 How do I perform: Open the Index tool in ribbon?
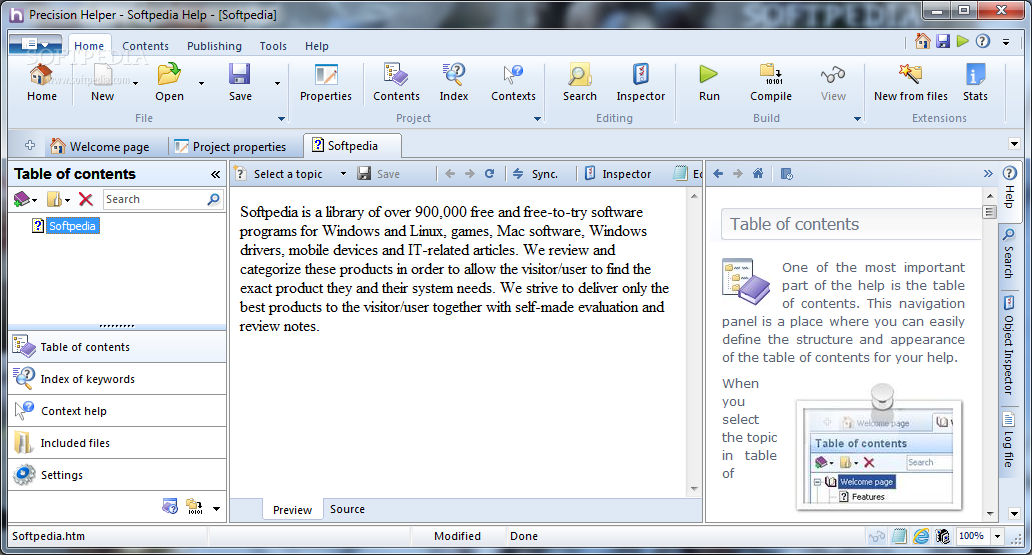point(453,83)
